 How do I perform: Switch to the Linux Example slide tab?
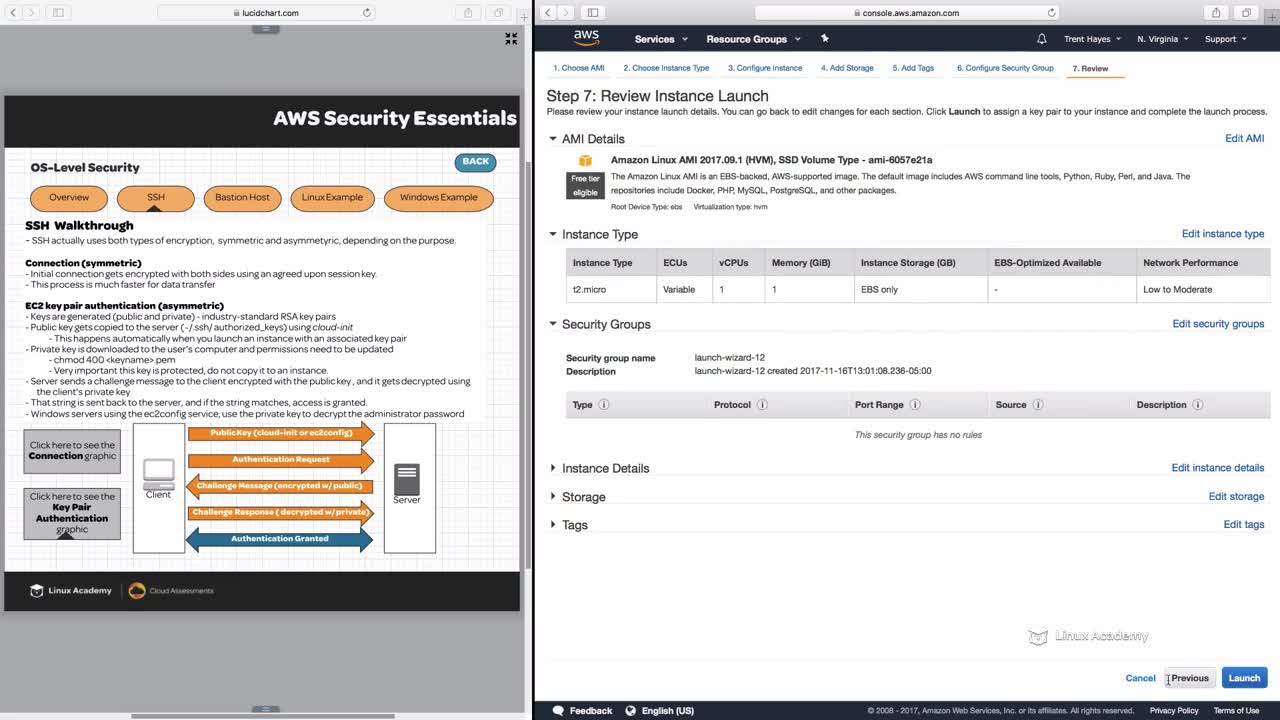coord(332,197)
